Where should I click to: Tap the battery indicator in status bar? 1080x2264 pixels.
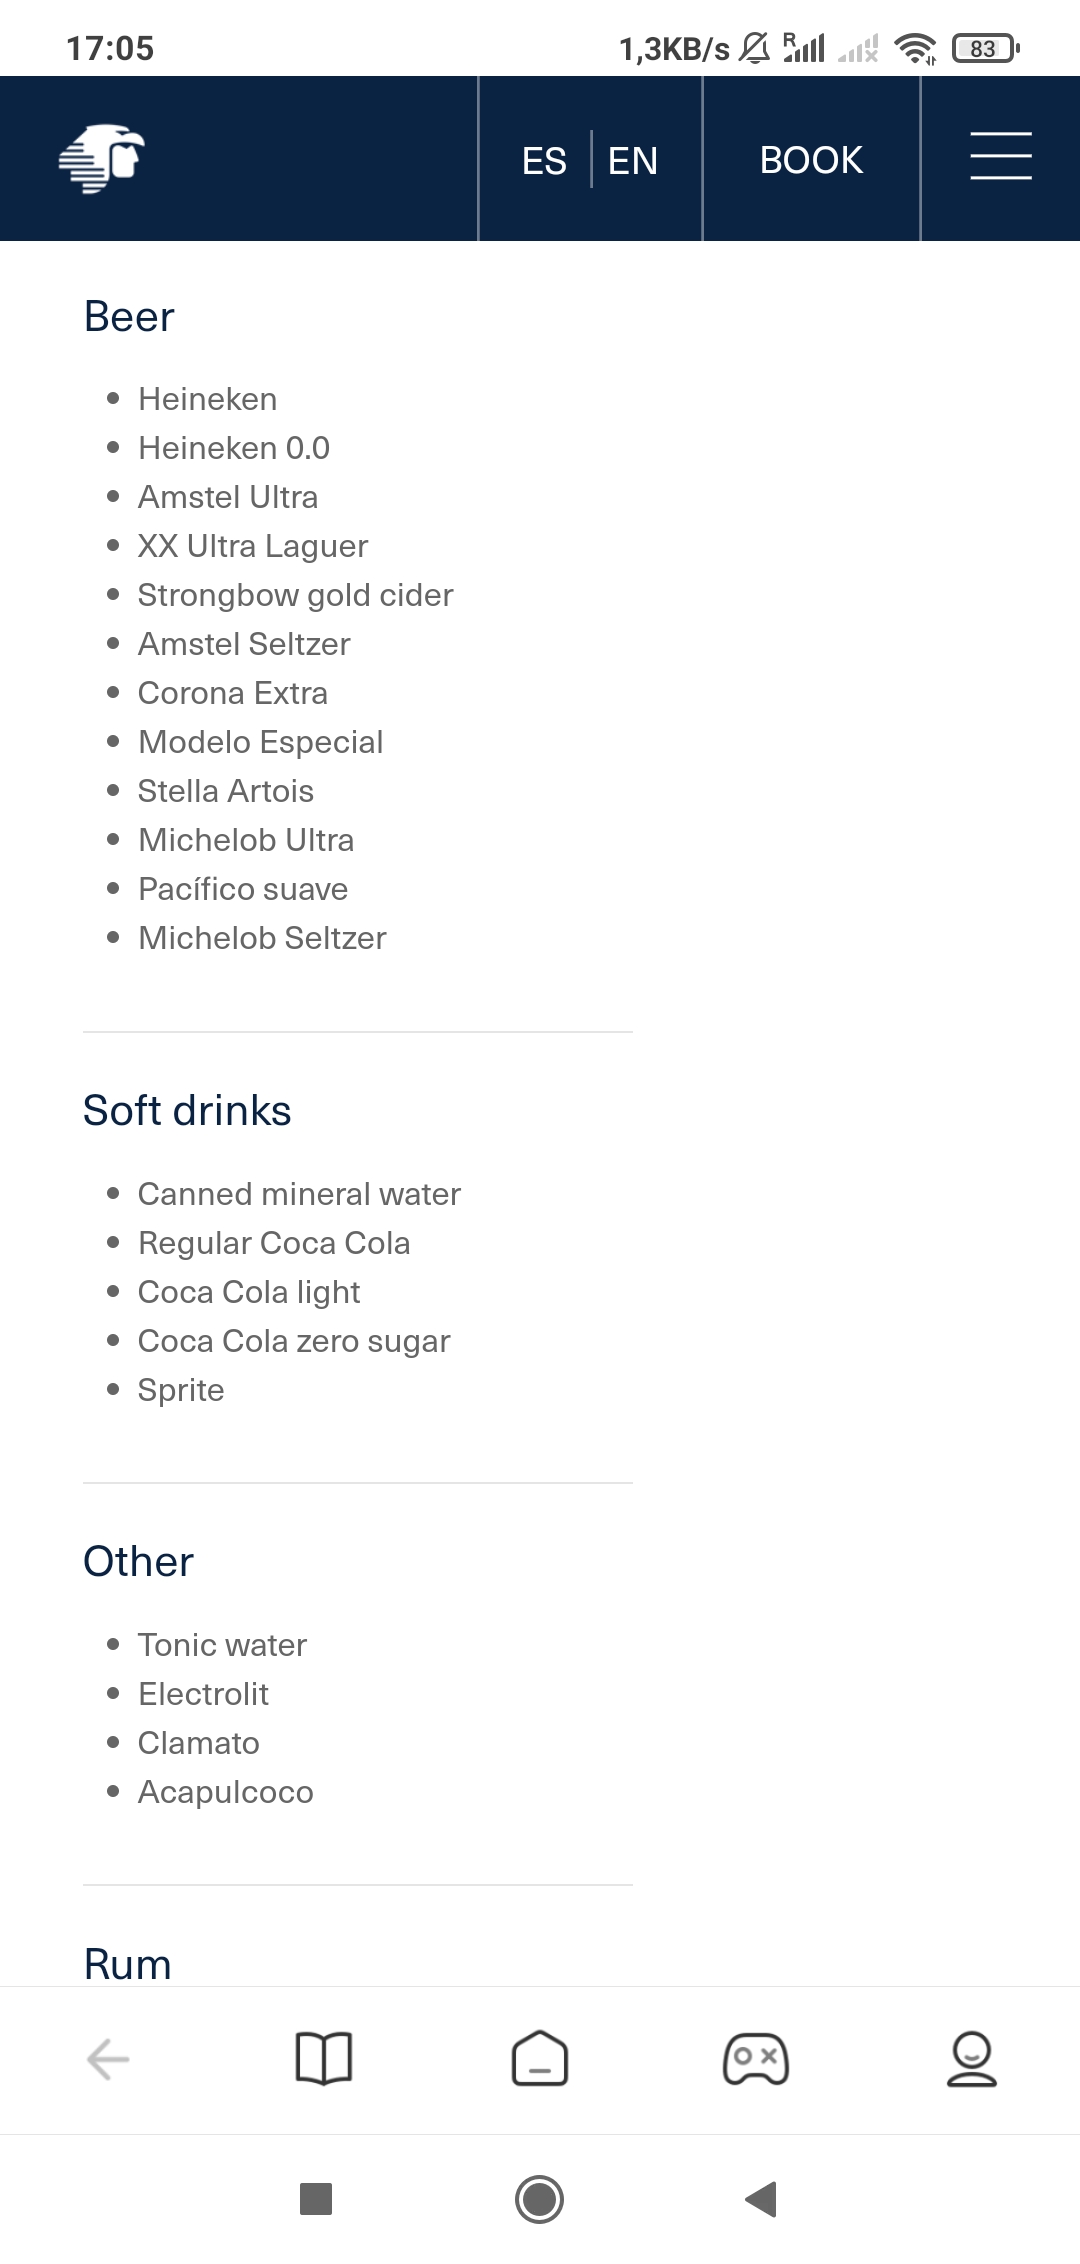click(x=985, y=48)
